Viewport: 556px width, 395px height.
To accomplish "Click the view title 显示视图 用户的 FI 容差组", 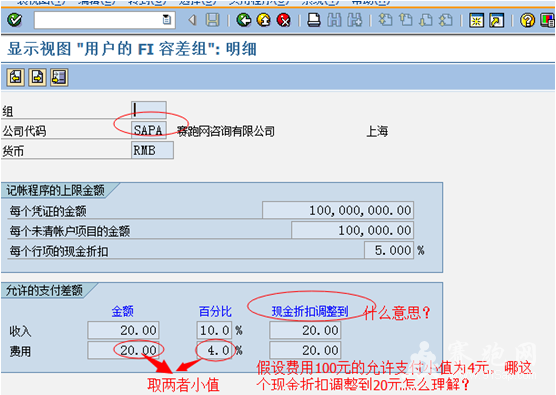I will [132, 49].
